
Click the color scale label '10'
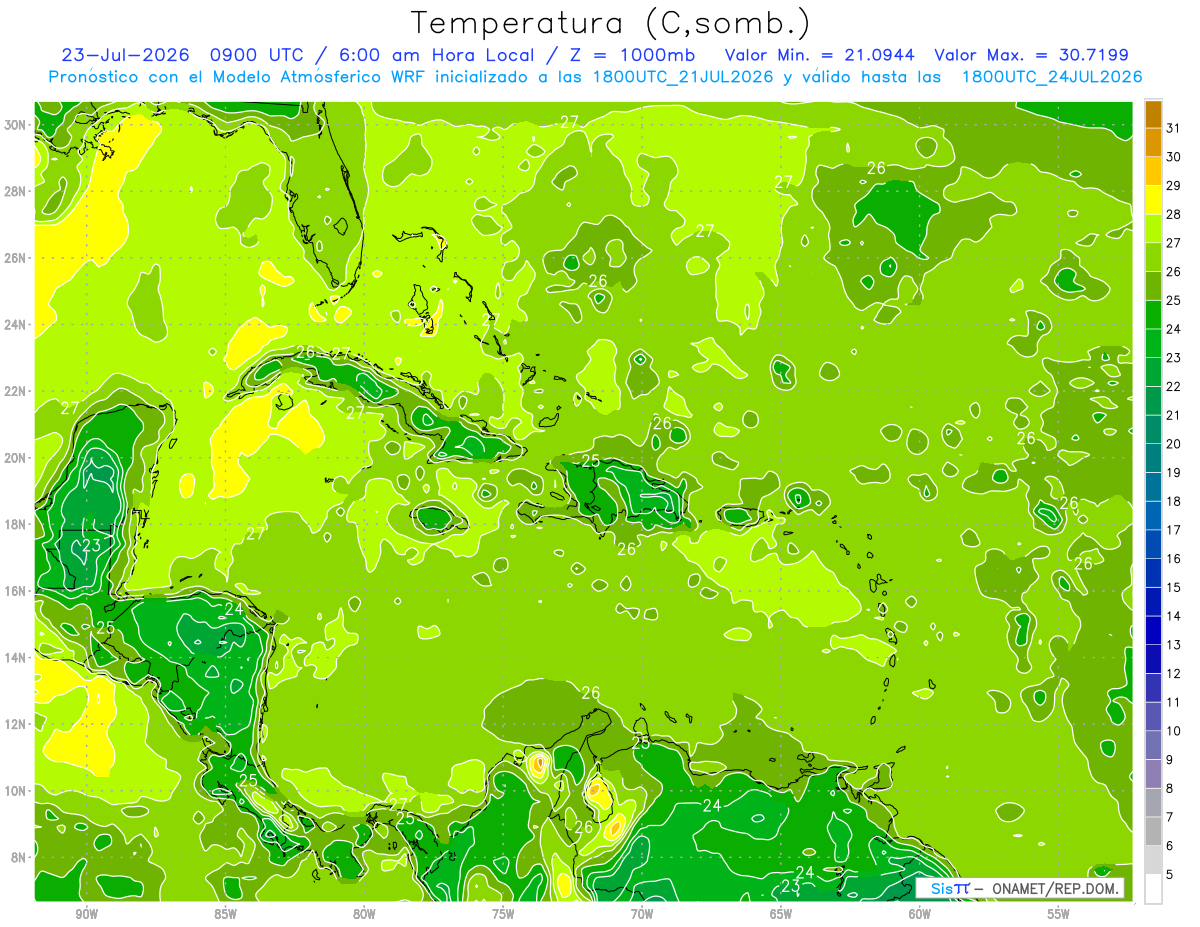coord(1174,731)
